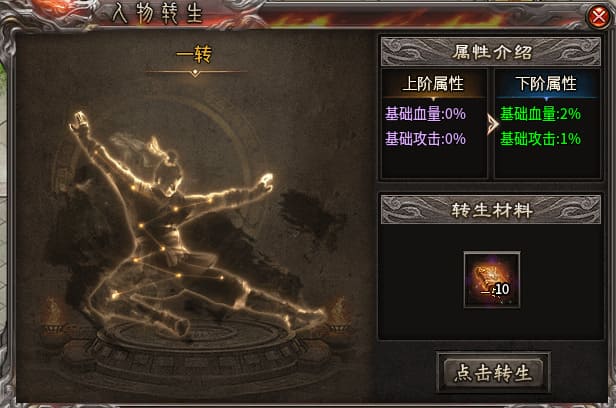
Task: Select the 上阶属性 panel heading
Action: pyautogui.click(x=433, y=84)
